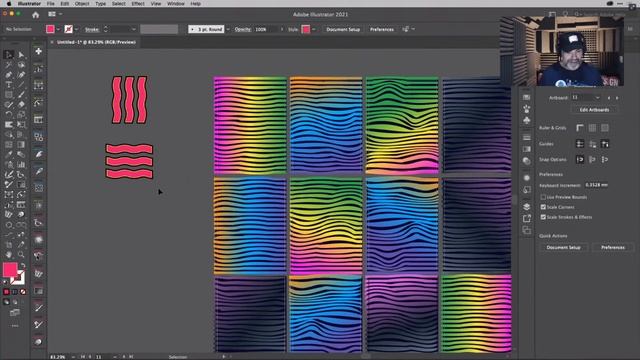Toggle the document grid button
Image resolution: width=640 pixels, height=360 pixels.
tap(592, 128)
